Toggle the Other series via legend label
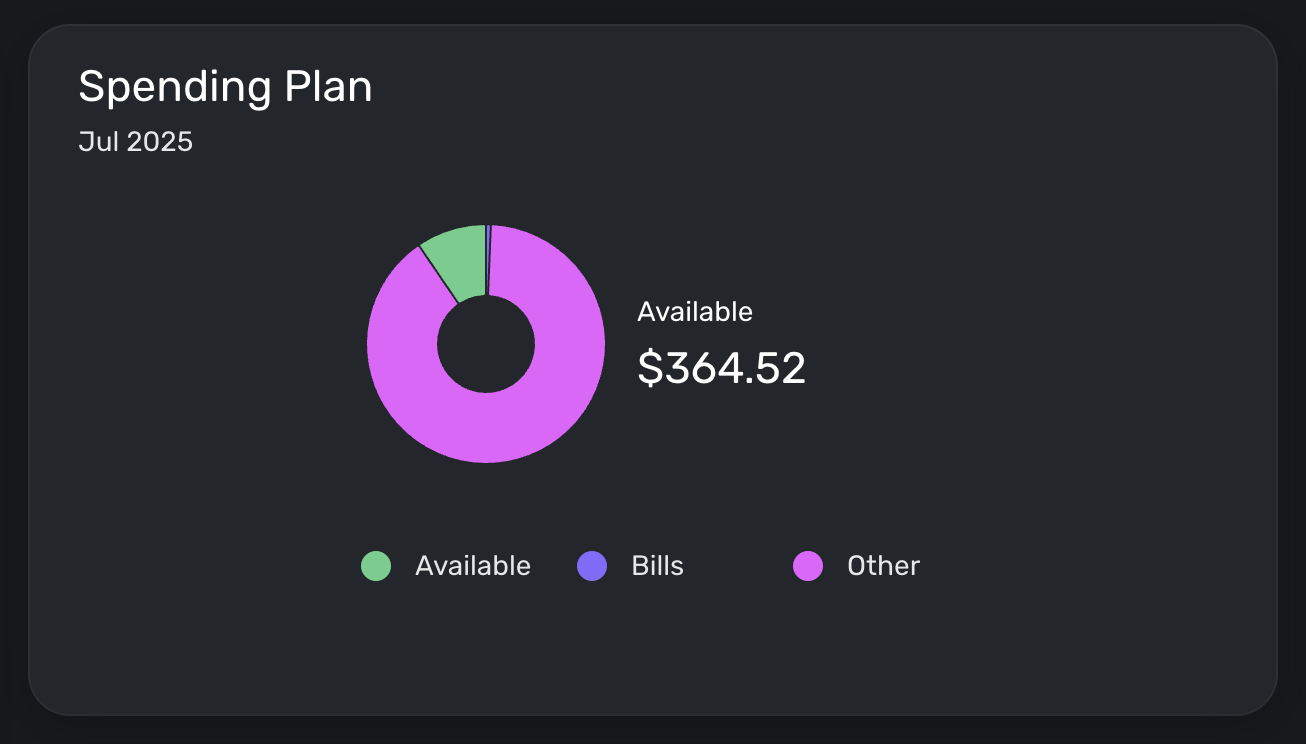The height and width of the screenshot is (744, 1306). tap(884, 566)
